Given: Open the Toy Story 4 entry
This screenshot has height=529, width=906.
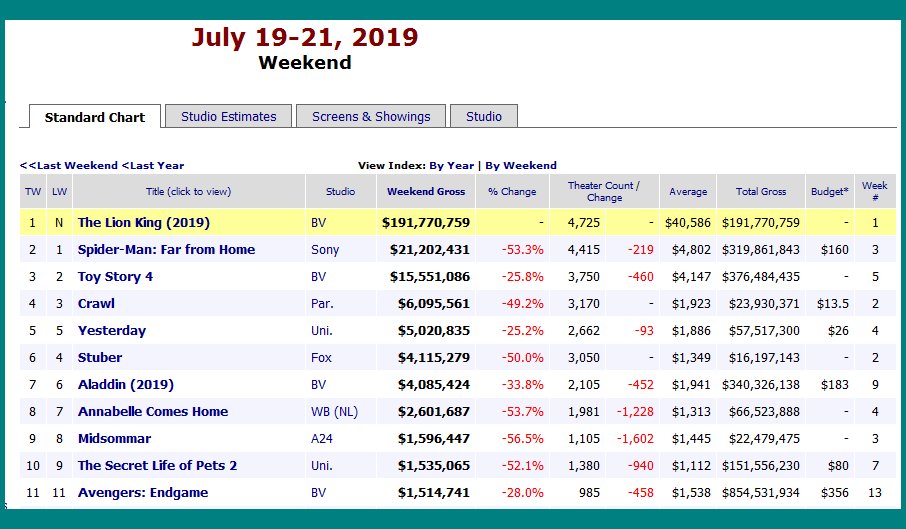Looking at the screenshot, I should 115,276.
